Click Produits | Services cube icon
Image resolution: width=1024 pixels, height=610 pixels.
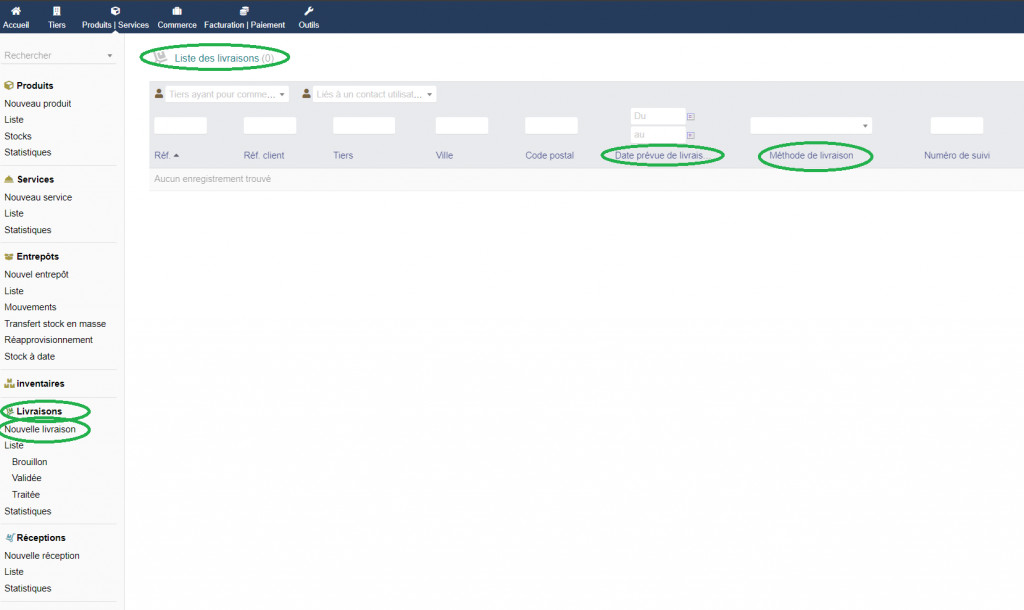pyautogui.click(x=116, y=10)
